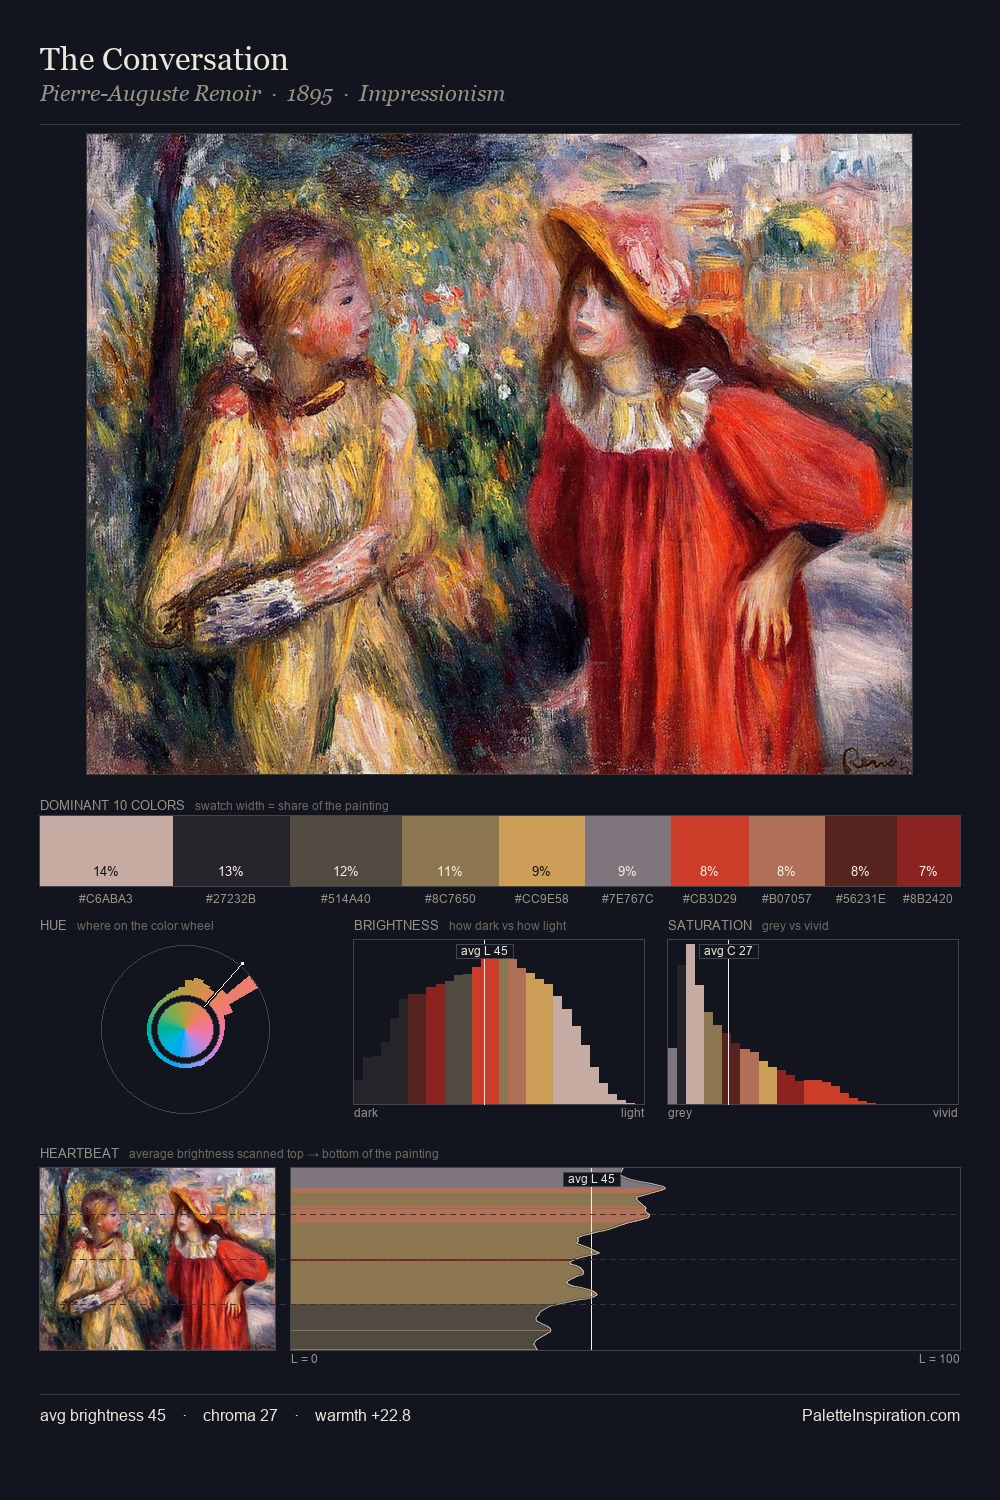Click the 'BRIGHTNESS' section heading
The image size is (1000, 1500).
(396, 925)
